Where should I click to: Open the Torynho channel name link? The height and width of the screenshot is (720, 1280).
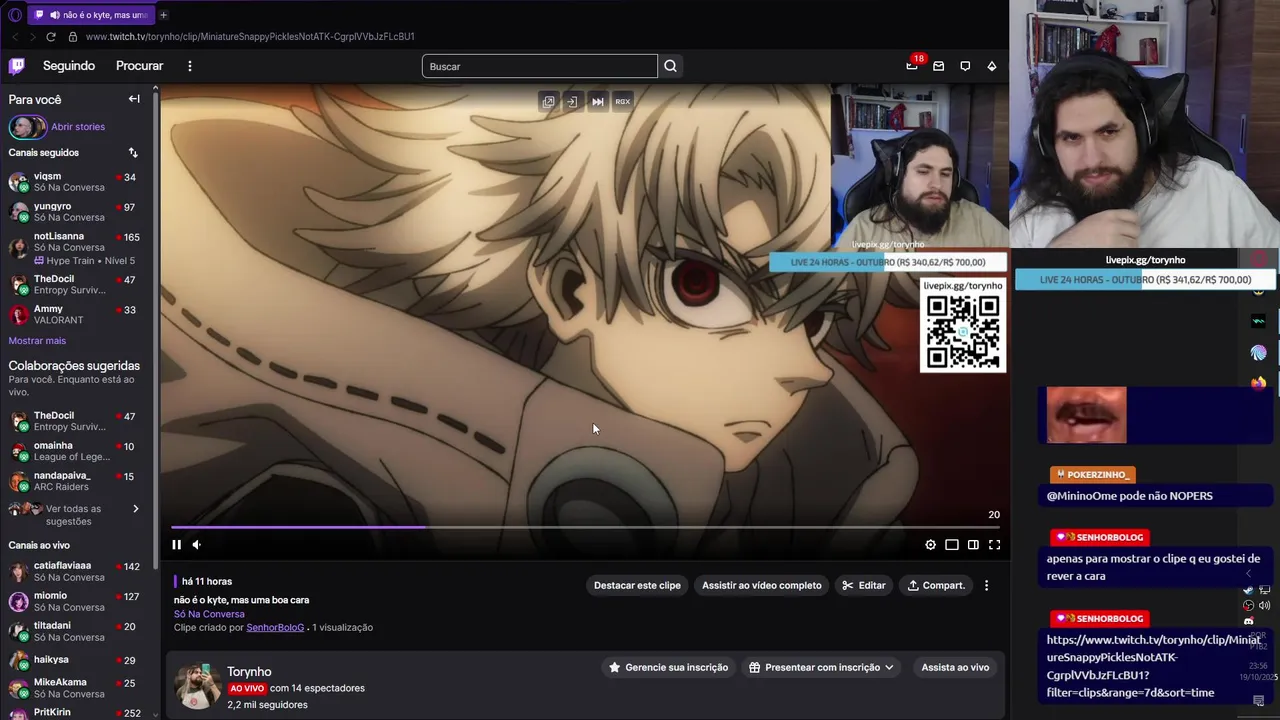[249, 672]
